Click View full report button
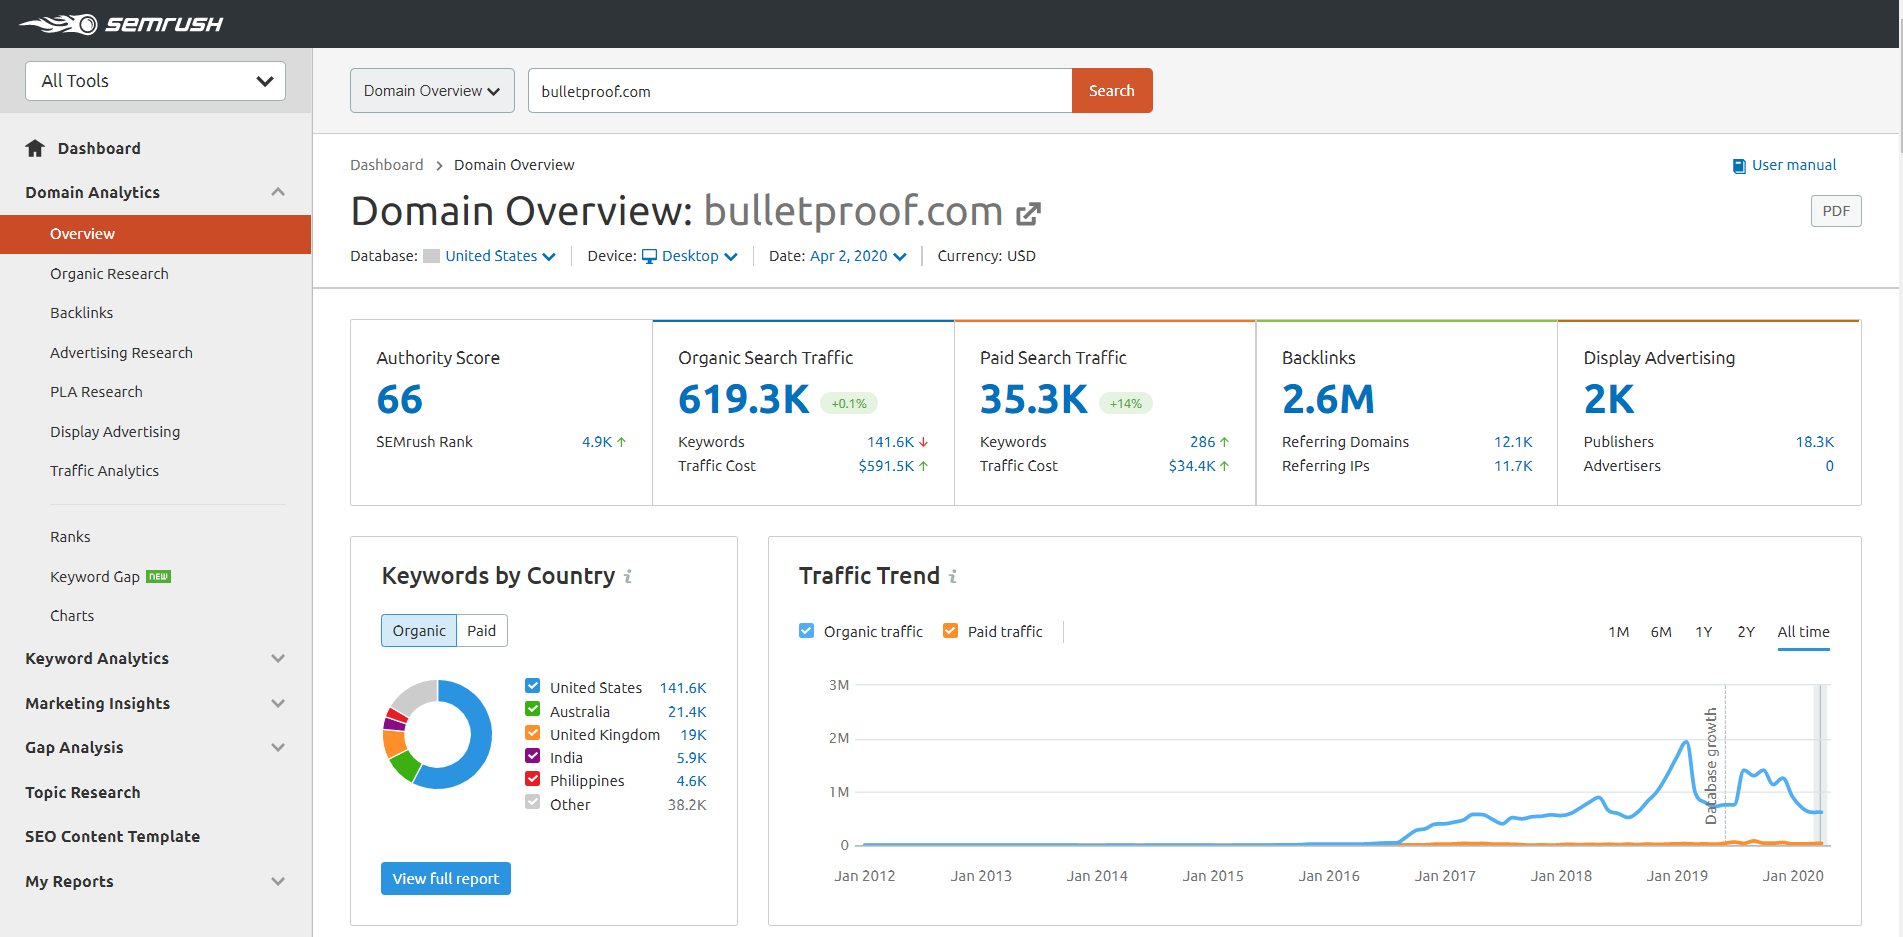The image size is (1903, 937). [446, 878]
